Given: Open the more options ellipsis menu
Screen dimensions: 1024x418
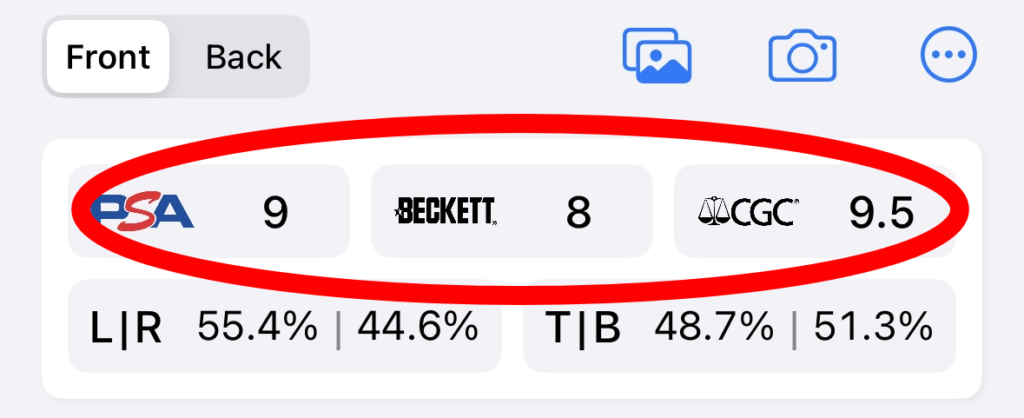Looking at the screenshot, I should [949, 56].
